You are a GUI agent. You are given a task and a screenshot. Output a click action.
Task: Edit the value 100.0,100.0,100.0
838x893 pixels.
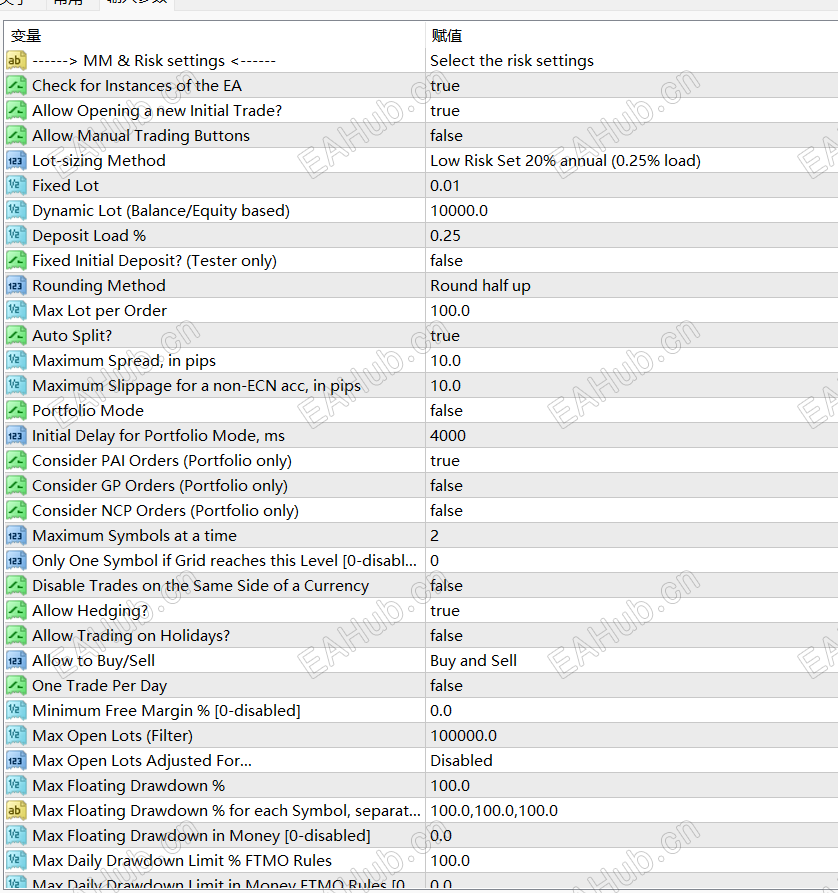(x=494, y=810)
